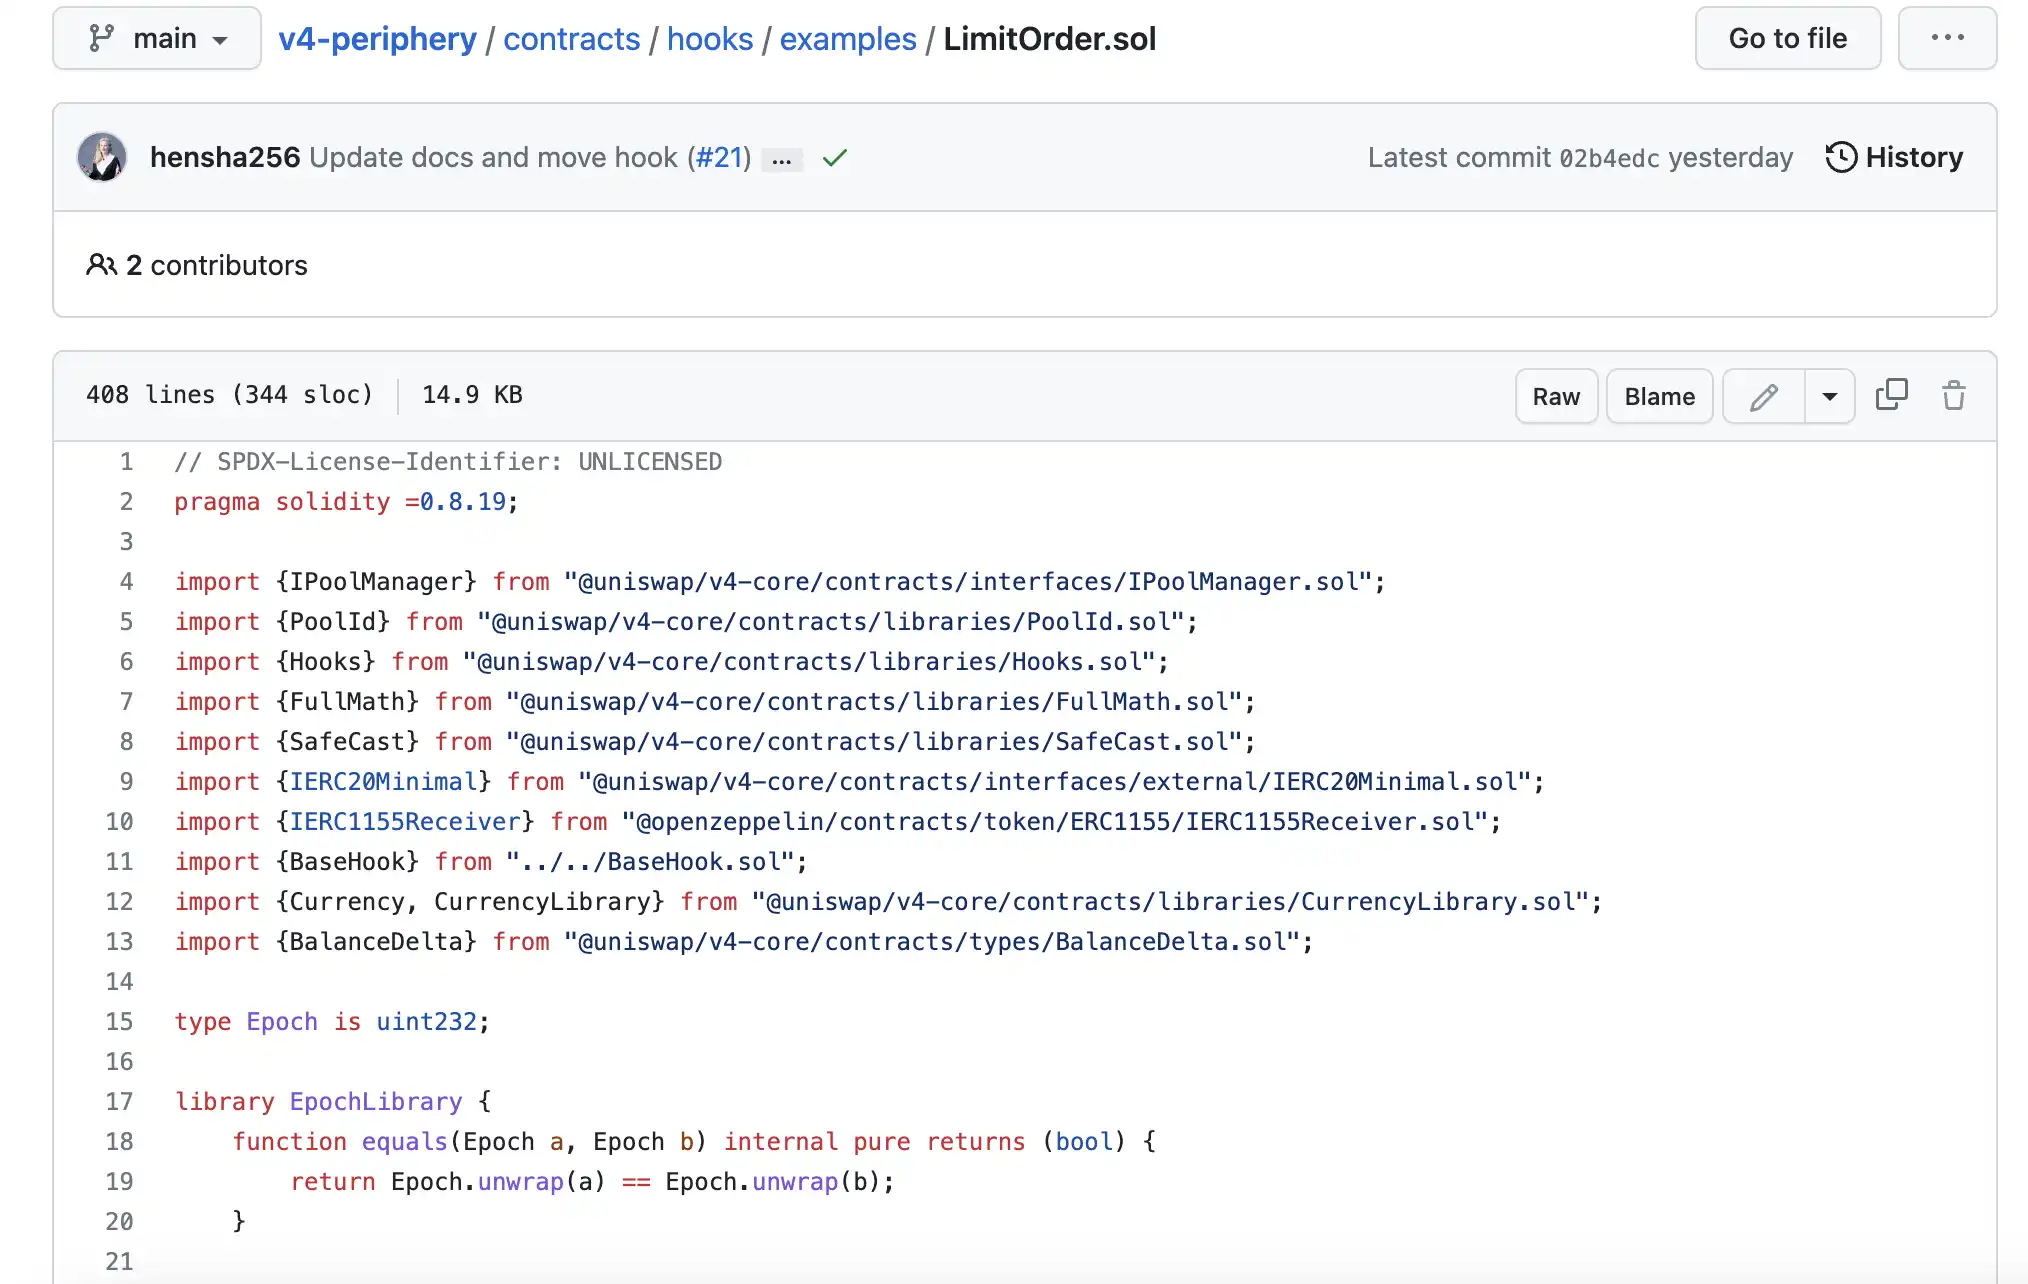Click the copy file content icon
The width and height of the screenshot is (2028, 1284).
[x=1893, y=396]
